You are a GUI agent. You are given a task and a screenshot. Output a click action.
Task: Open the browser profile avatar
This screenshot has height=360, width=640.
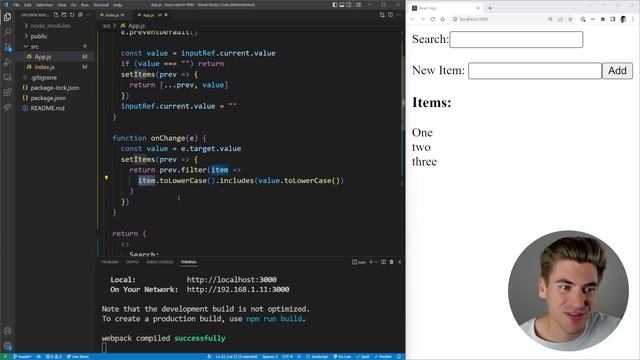pos(623,19)
